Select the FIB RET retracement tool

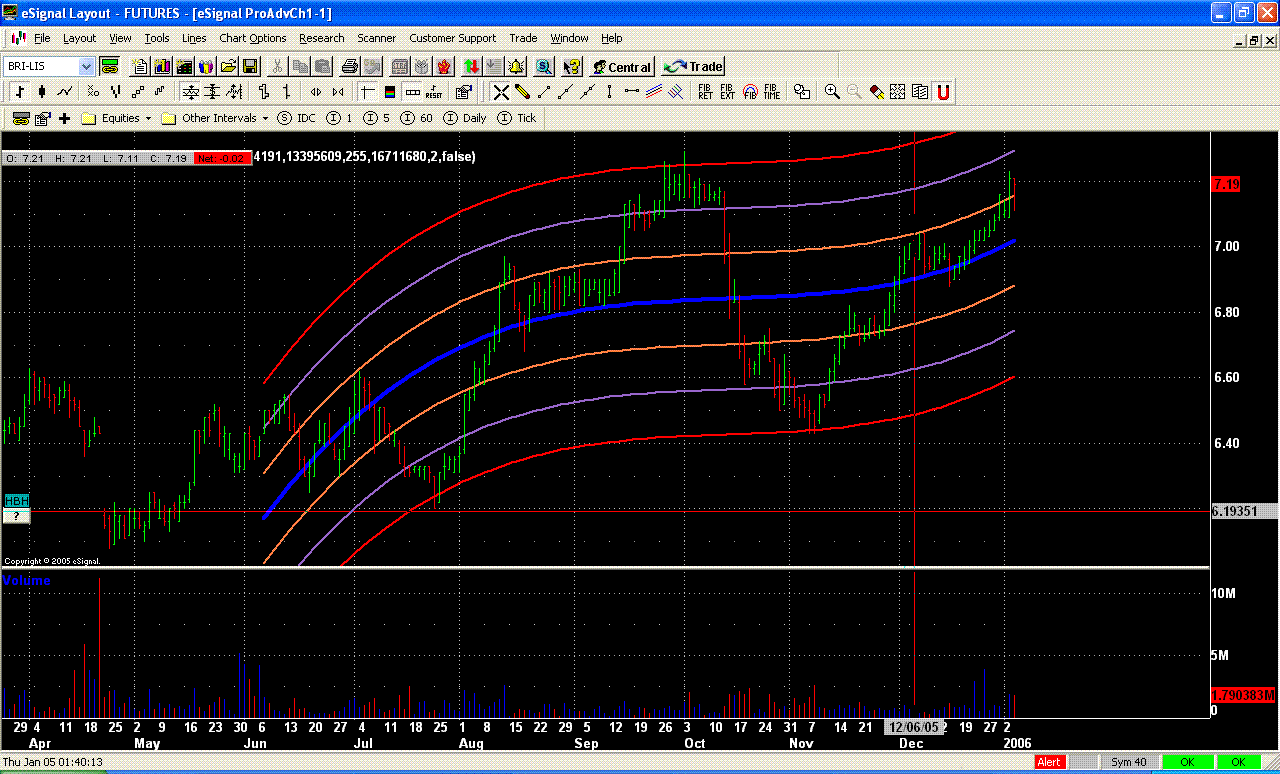coord(705,92)
